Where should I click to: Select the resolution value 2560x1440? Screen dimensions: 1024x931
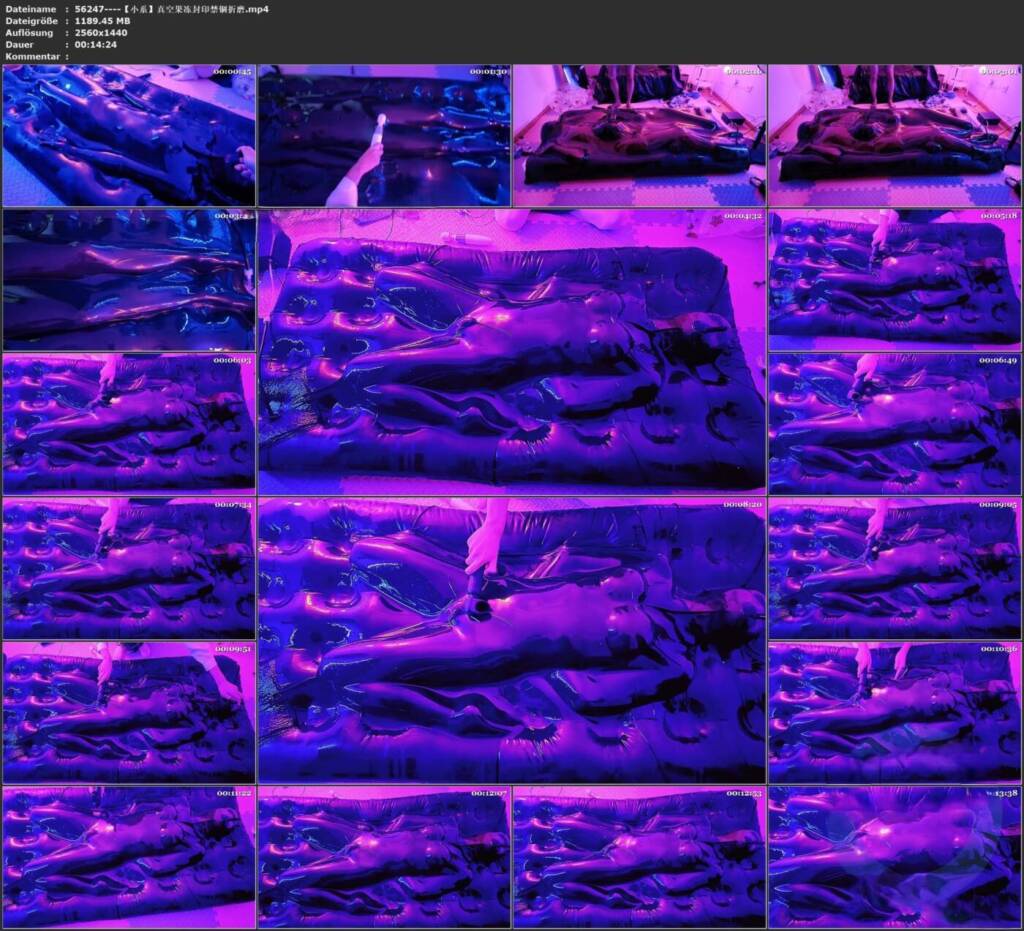[x=101, y=33]
